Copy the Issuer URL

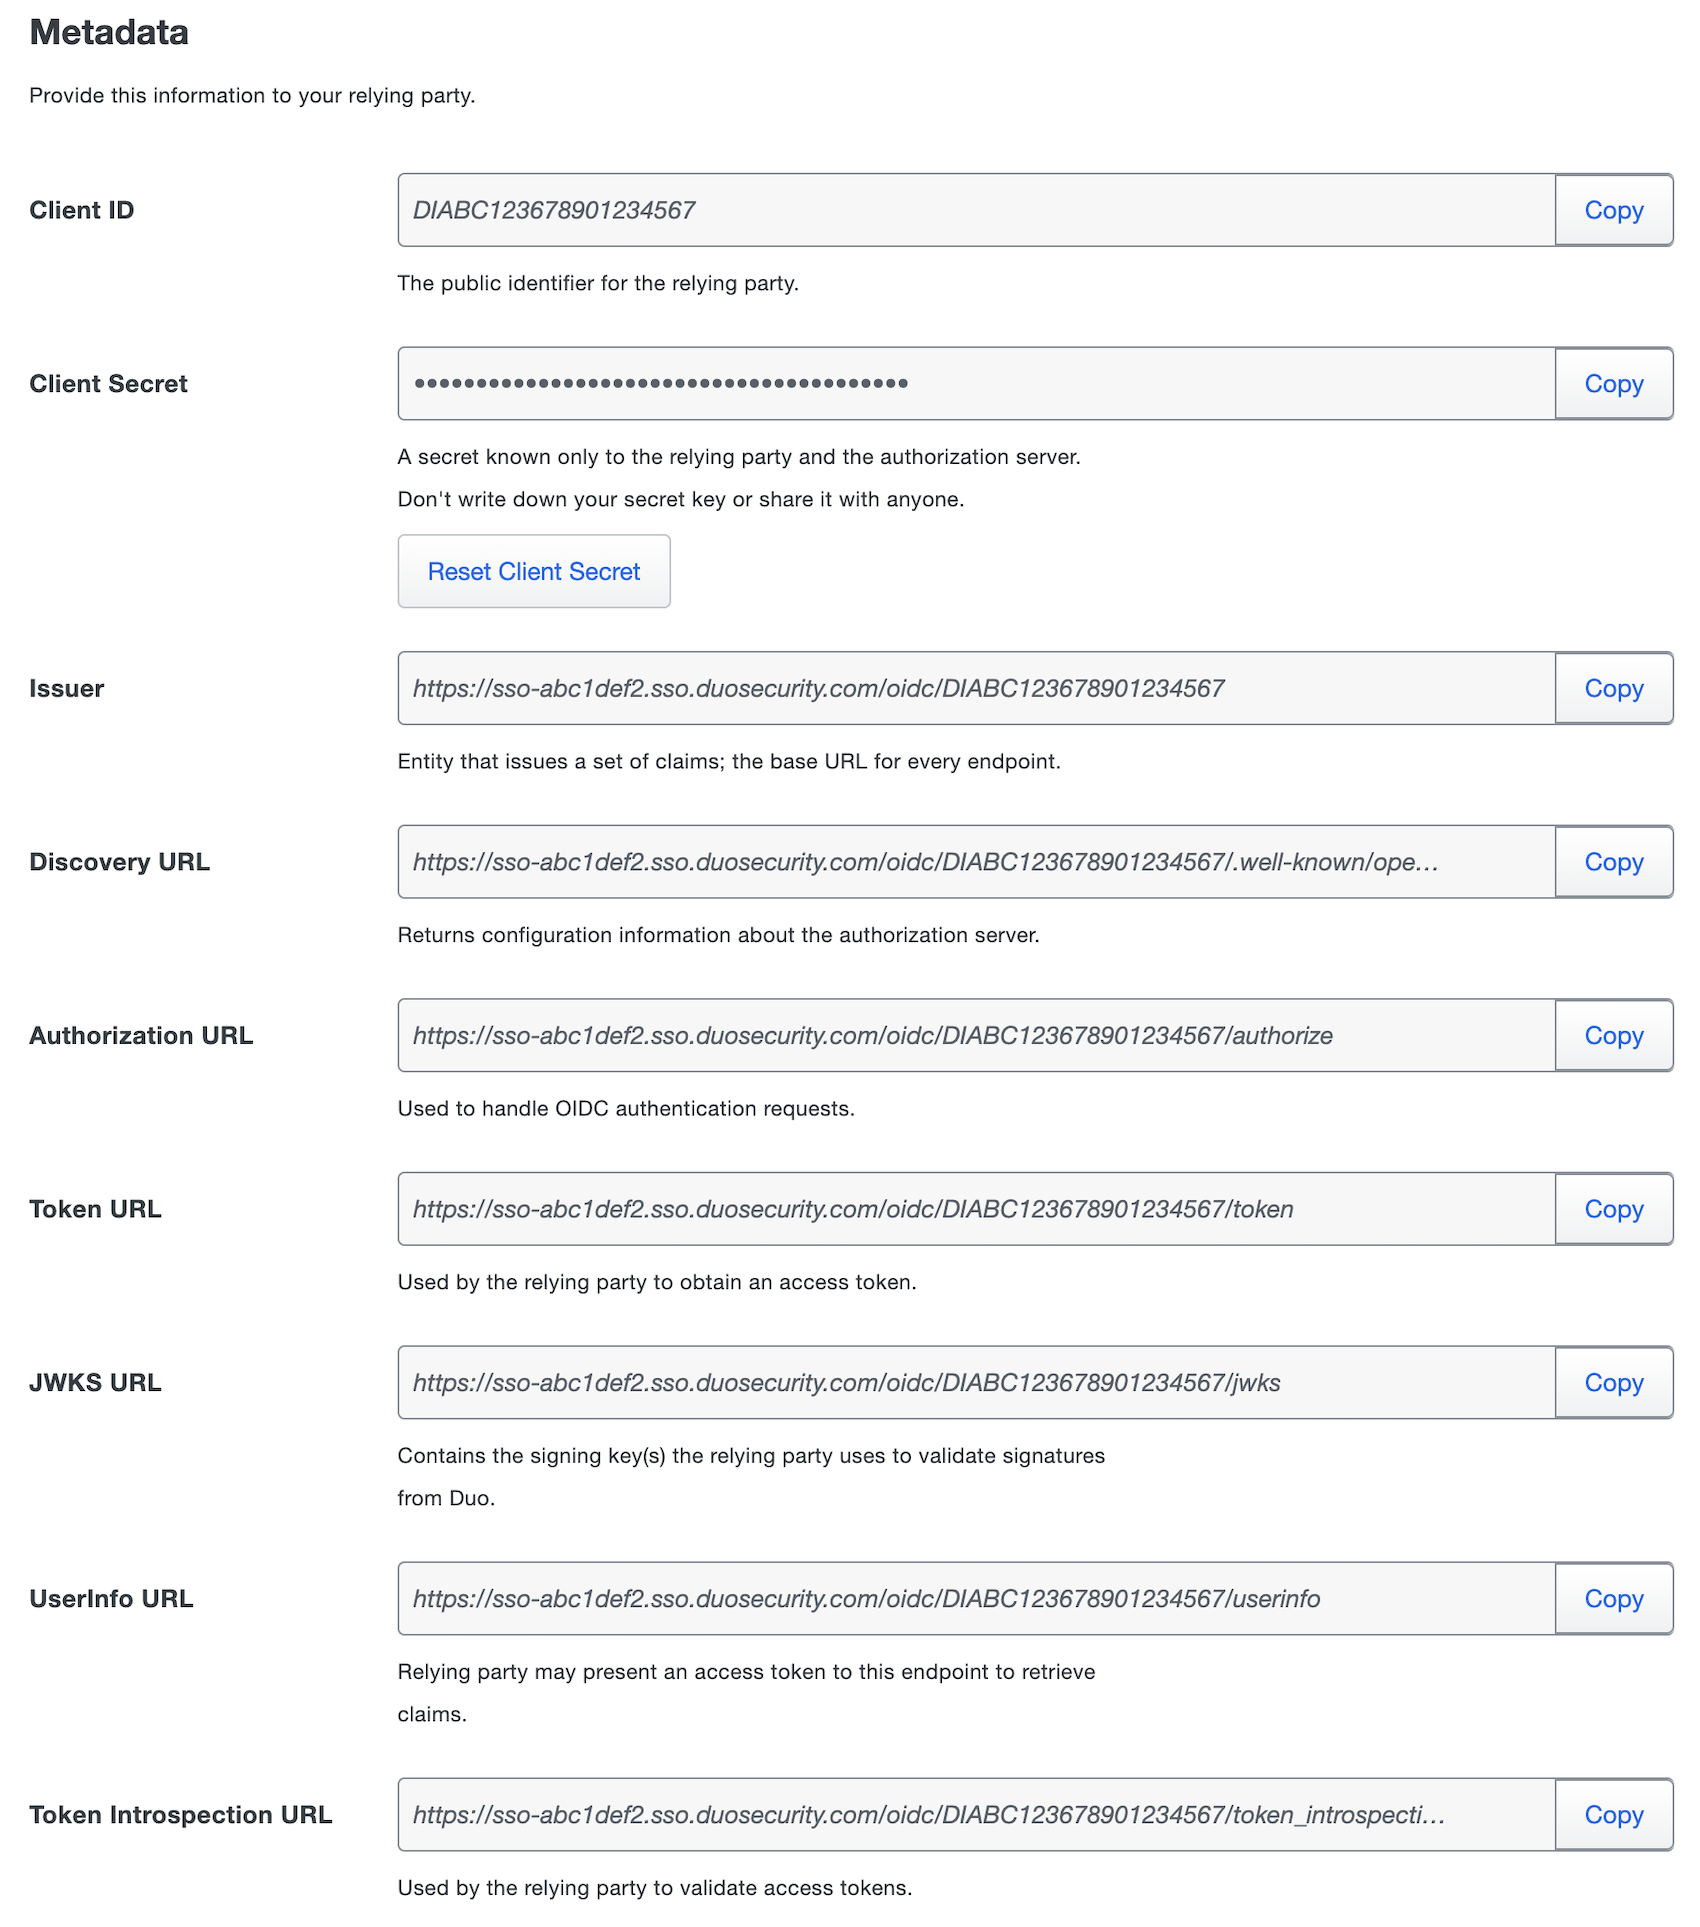[x=1613, y=688]
